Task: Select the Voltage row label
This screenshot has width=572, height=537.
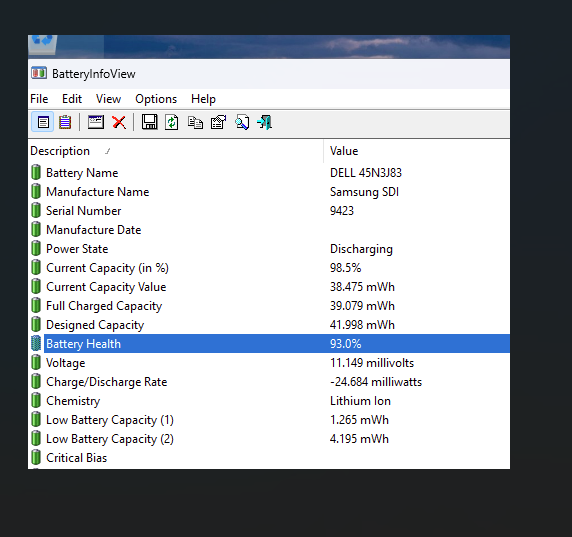Action: pos(66,363)
